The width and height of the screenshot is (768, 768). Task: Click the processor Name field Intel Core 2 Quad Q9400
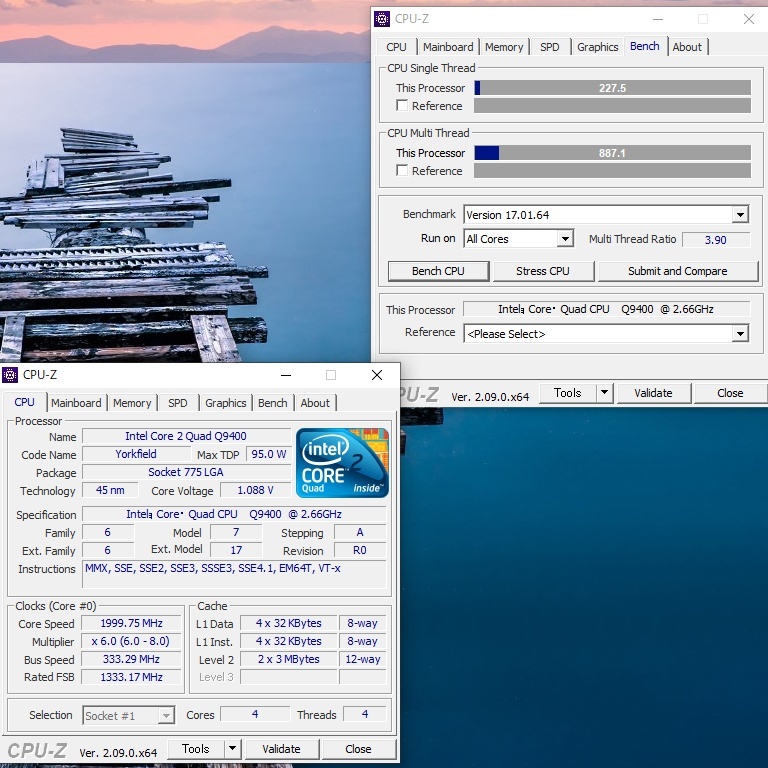pos(186,436)
